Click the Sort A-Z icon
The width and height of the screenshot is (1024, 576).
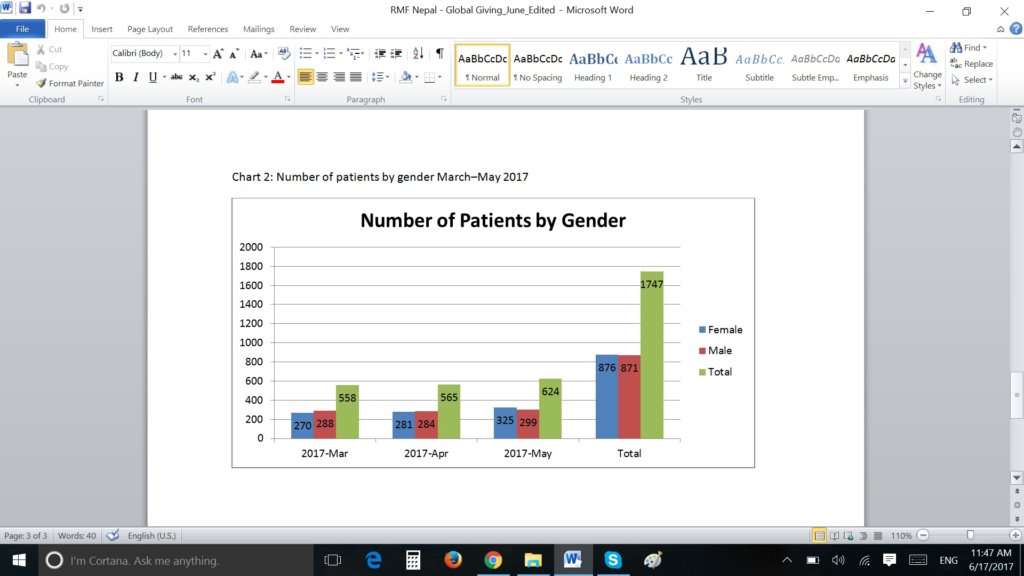tap(418, 54)
